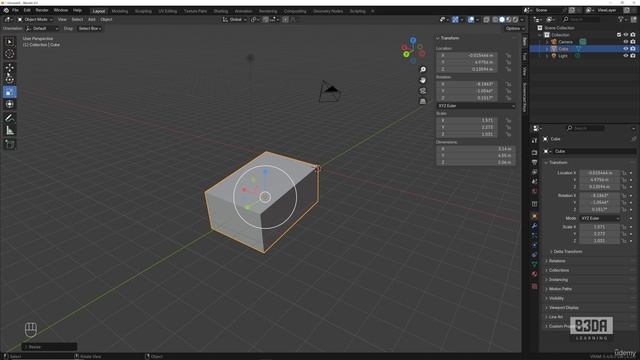Switch to the Modeling workspace tab
This screenshot has height=360, width=640.
click(120, 11)
